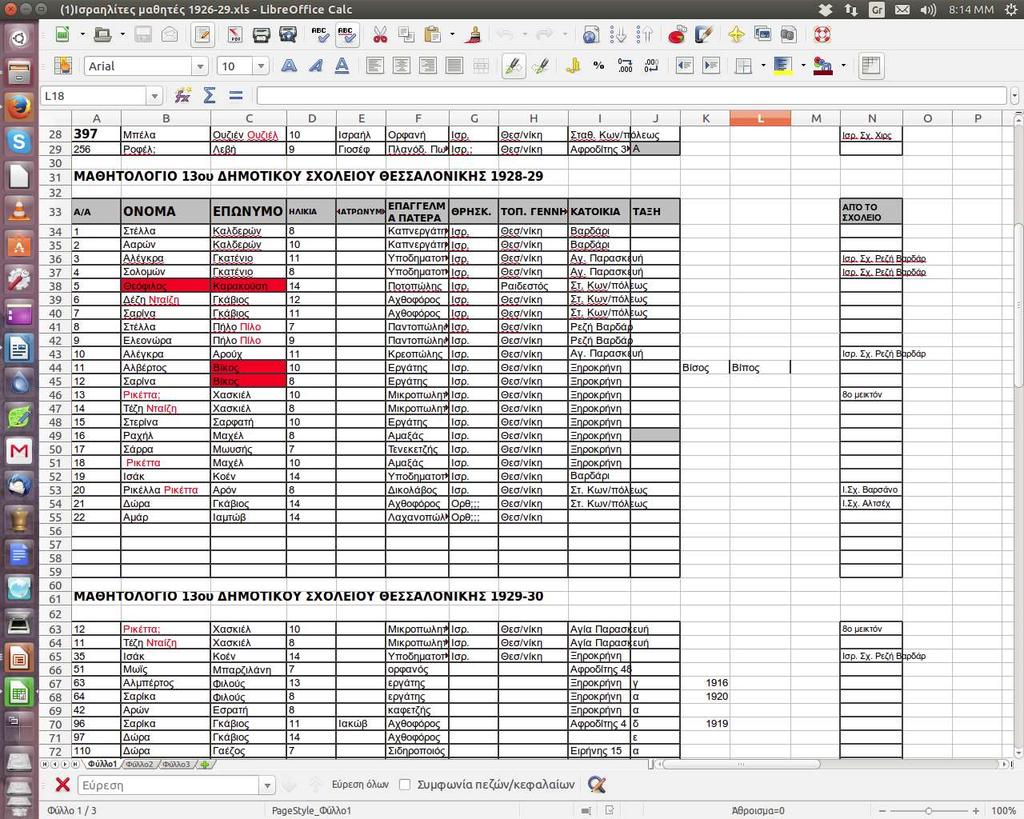Viewport: 1024px width, 819px height.
Task: Align cell text left
Action: (x=375, y=65)
